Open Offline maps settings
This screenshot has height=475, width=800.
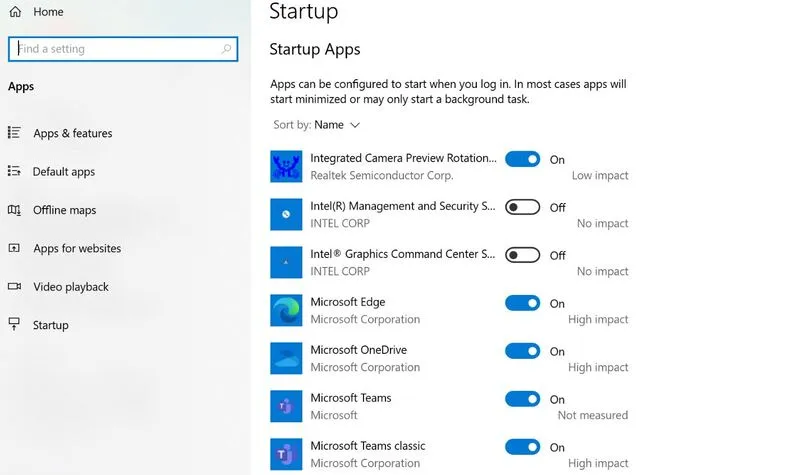tap(64, 210)
